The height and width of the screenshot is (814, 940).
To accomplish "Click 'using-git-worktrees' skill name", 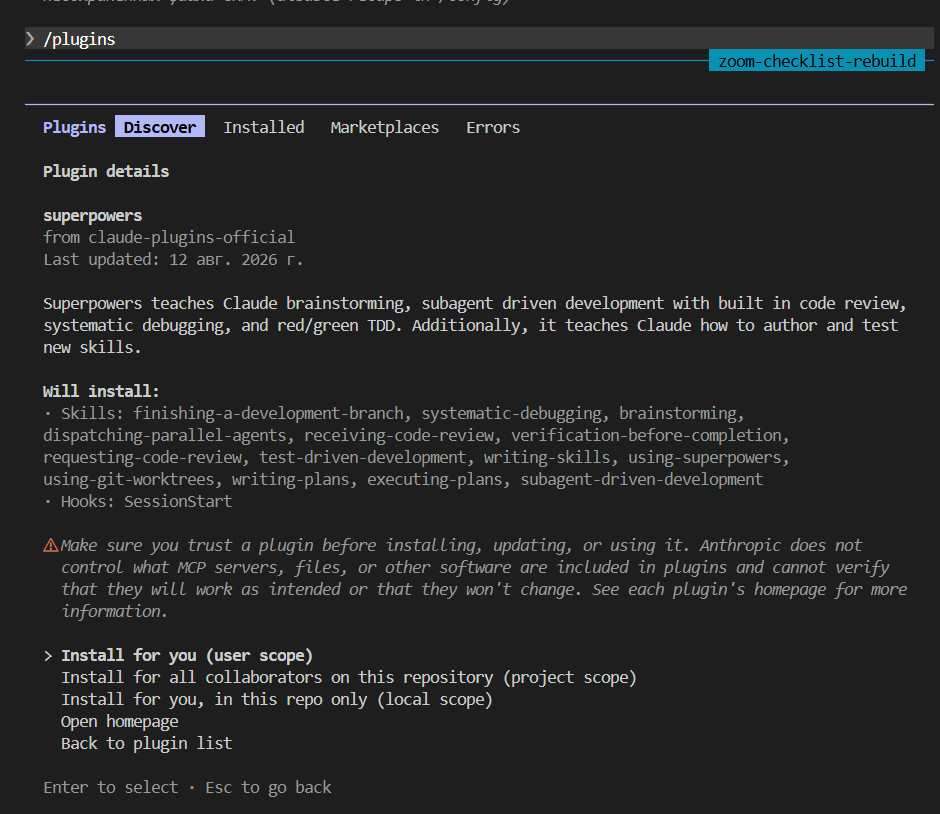I will [128, 480].
